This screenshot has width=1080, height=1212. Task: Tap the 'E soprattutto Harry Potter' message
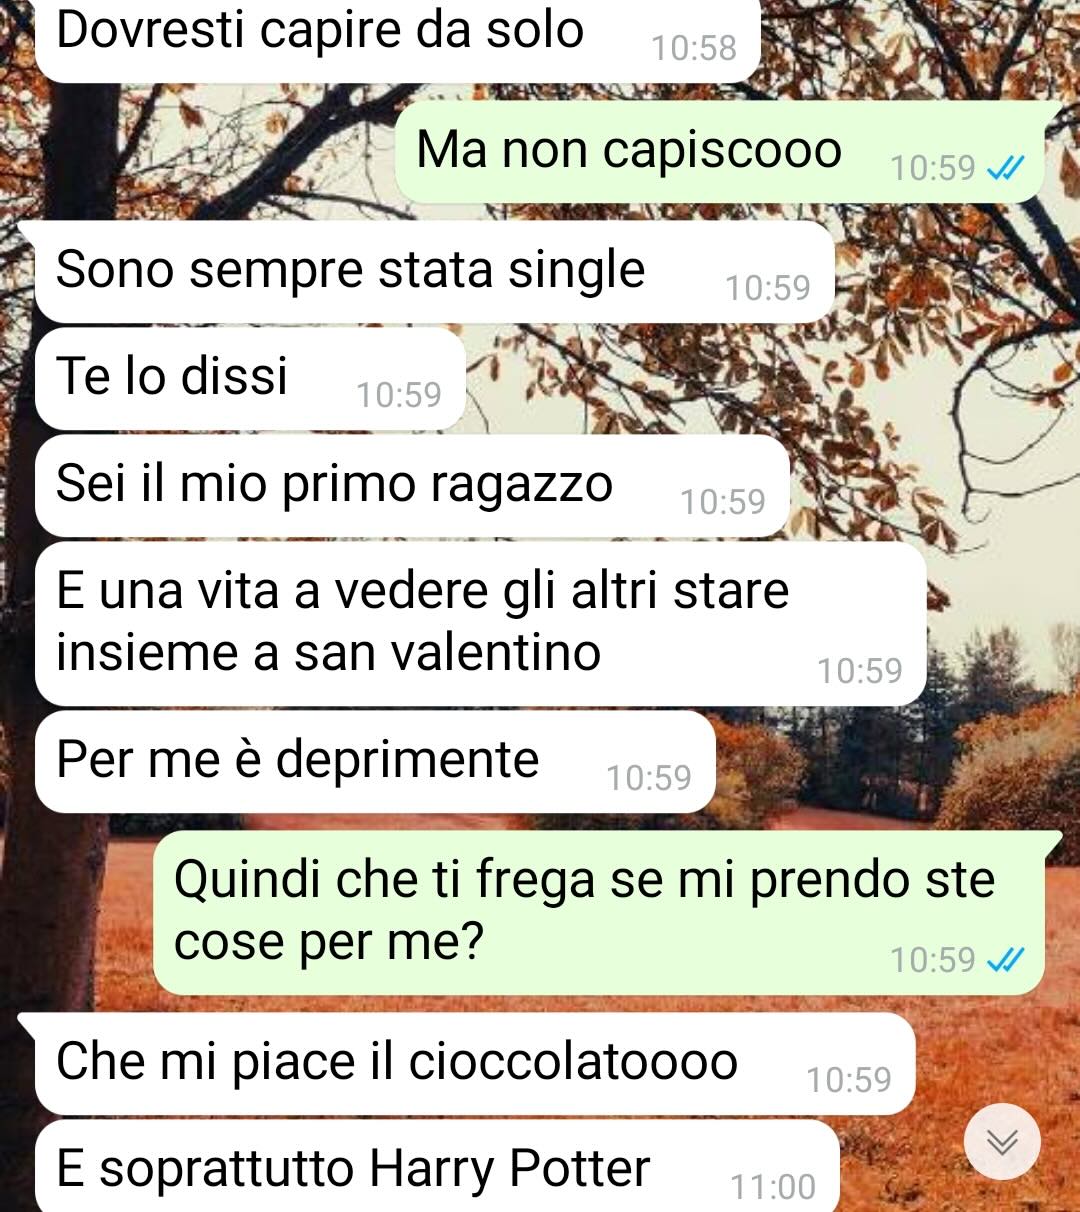(x=437, y=1166)
